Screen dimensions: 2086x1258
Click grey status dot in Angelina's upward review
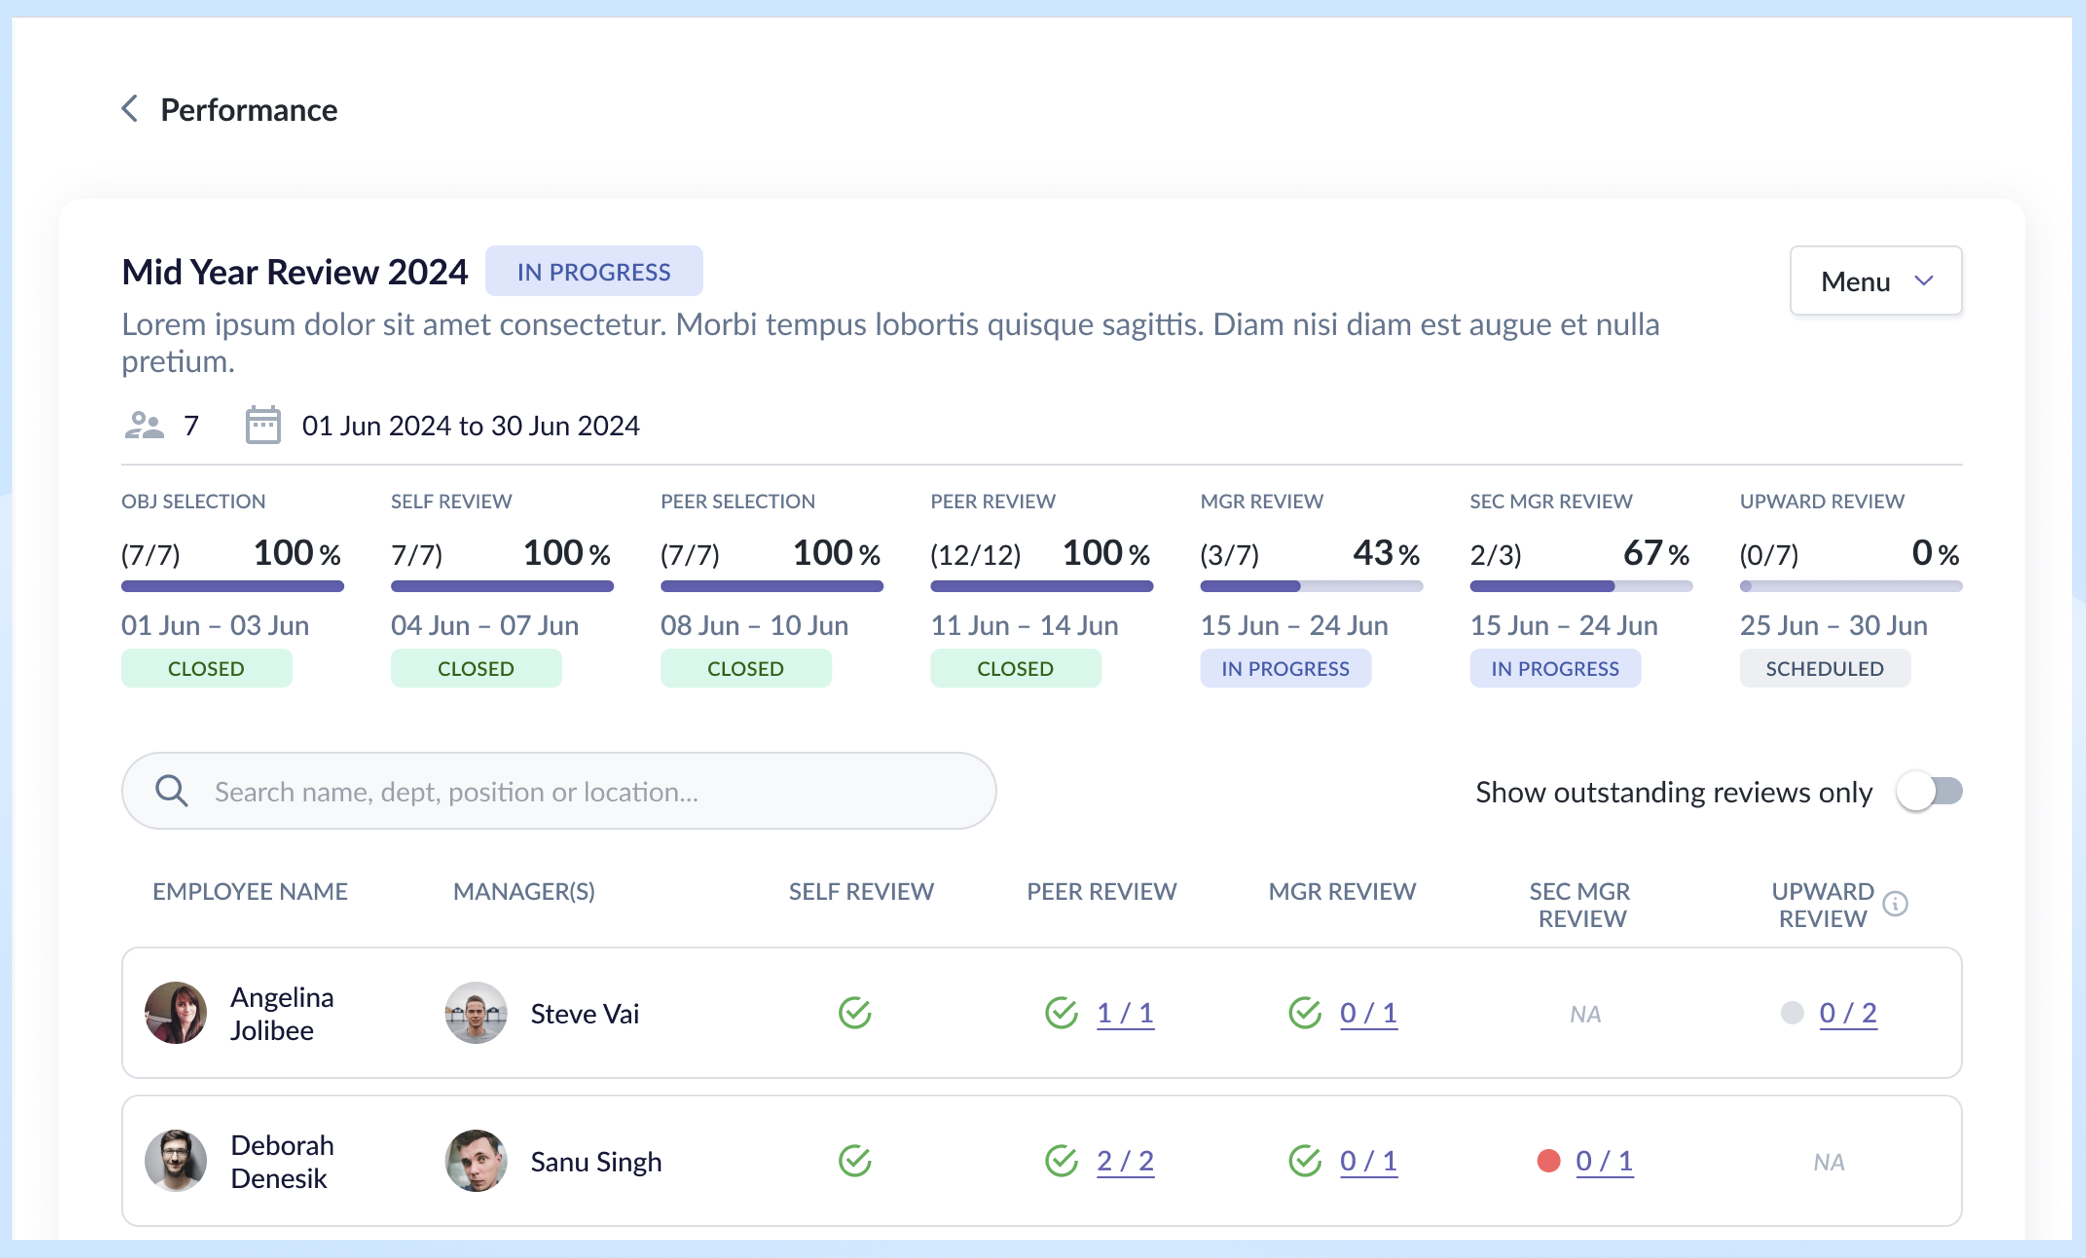pyautogui.click(x=1792, y=1013)
